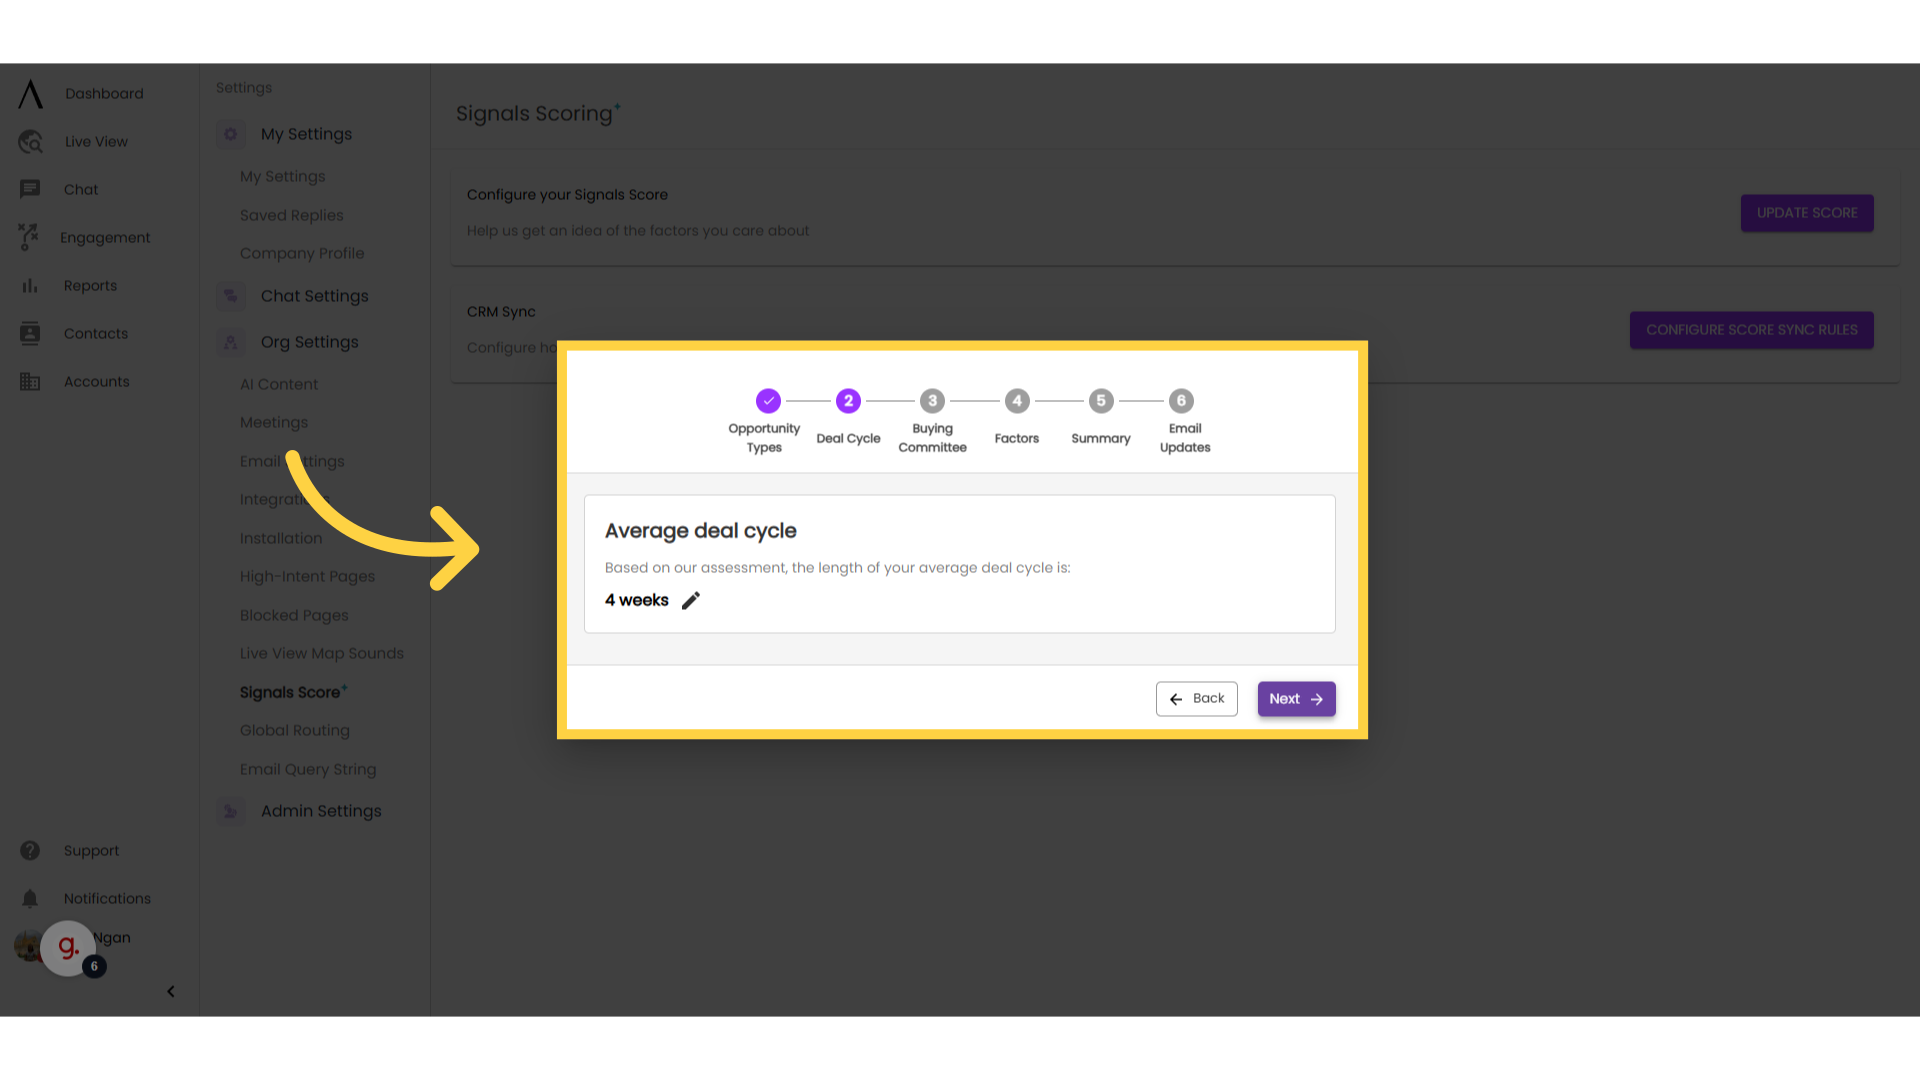Screen dimensions: 1920x1080
Task: Open Signals Score settings menu item
Action: pos(290,691)
